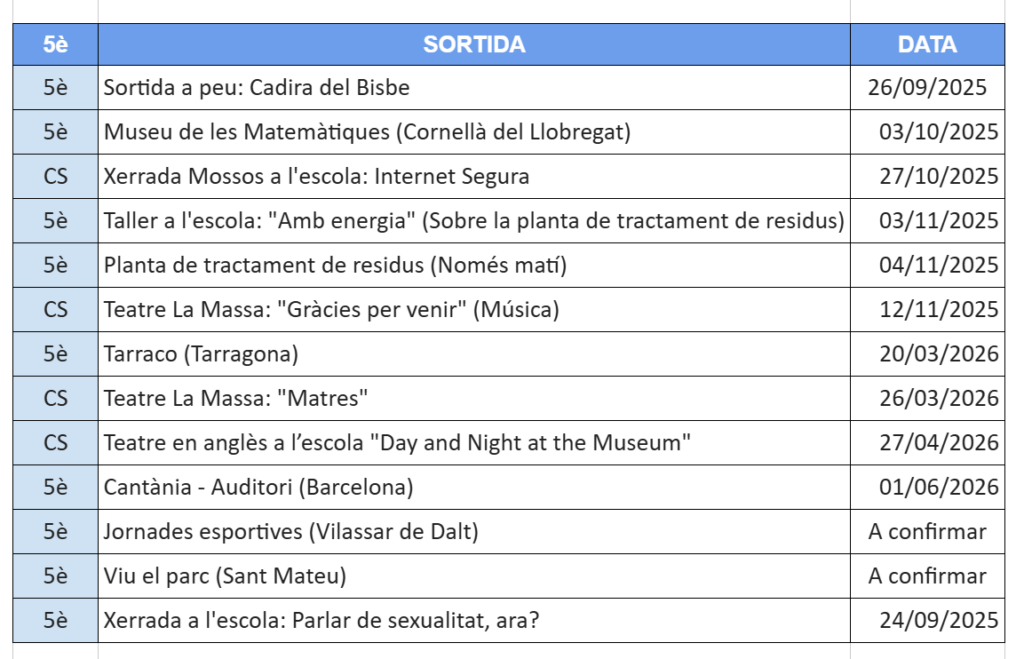Select the 5è header cell
Screen dimensions: 1024x659
(x=56, y=45)
